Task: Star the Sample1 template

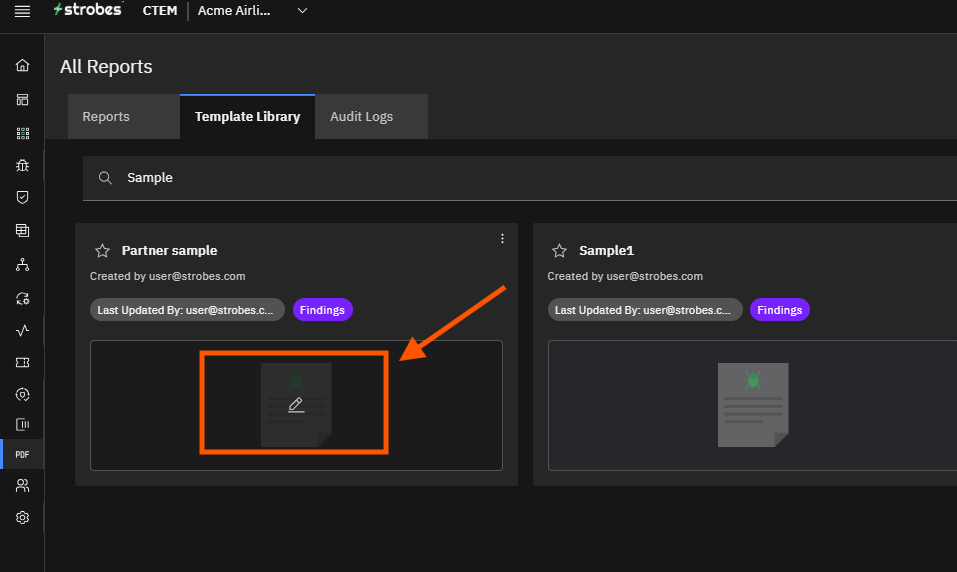Action: click(x=560, y=251)
